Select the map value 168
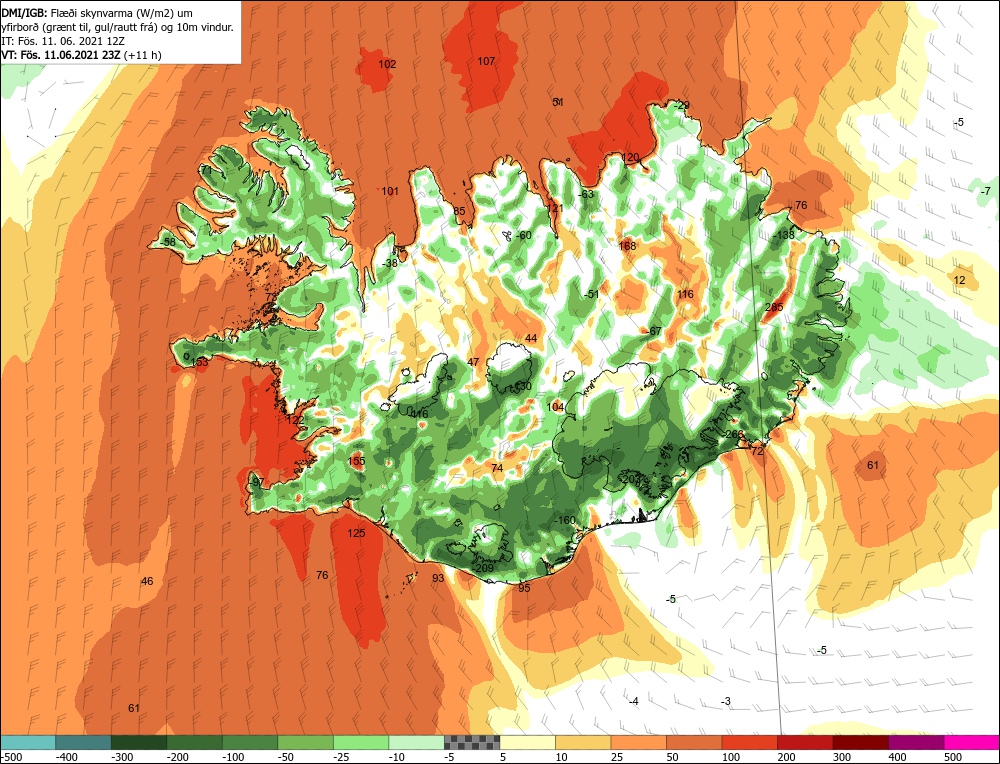1000x764 pixels. pos(628,246)
